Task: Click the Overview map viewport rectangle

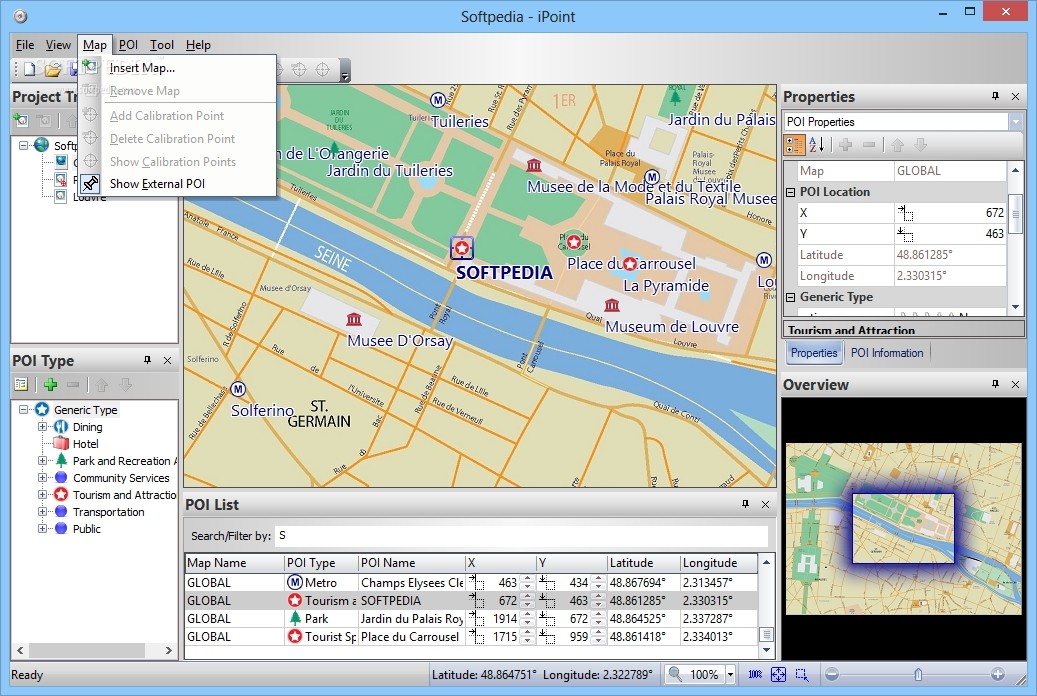Action: tap(903, 528)
